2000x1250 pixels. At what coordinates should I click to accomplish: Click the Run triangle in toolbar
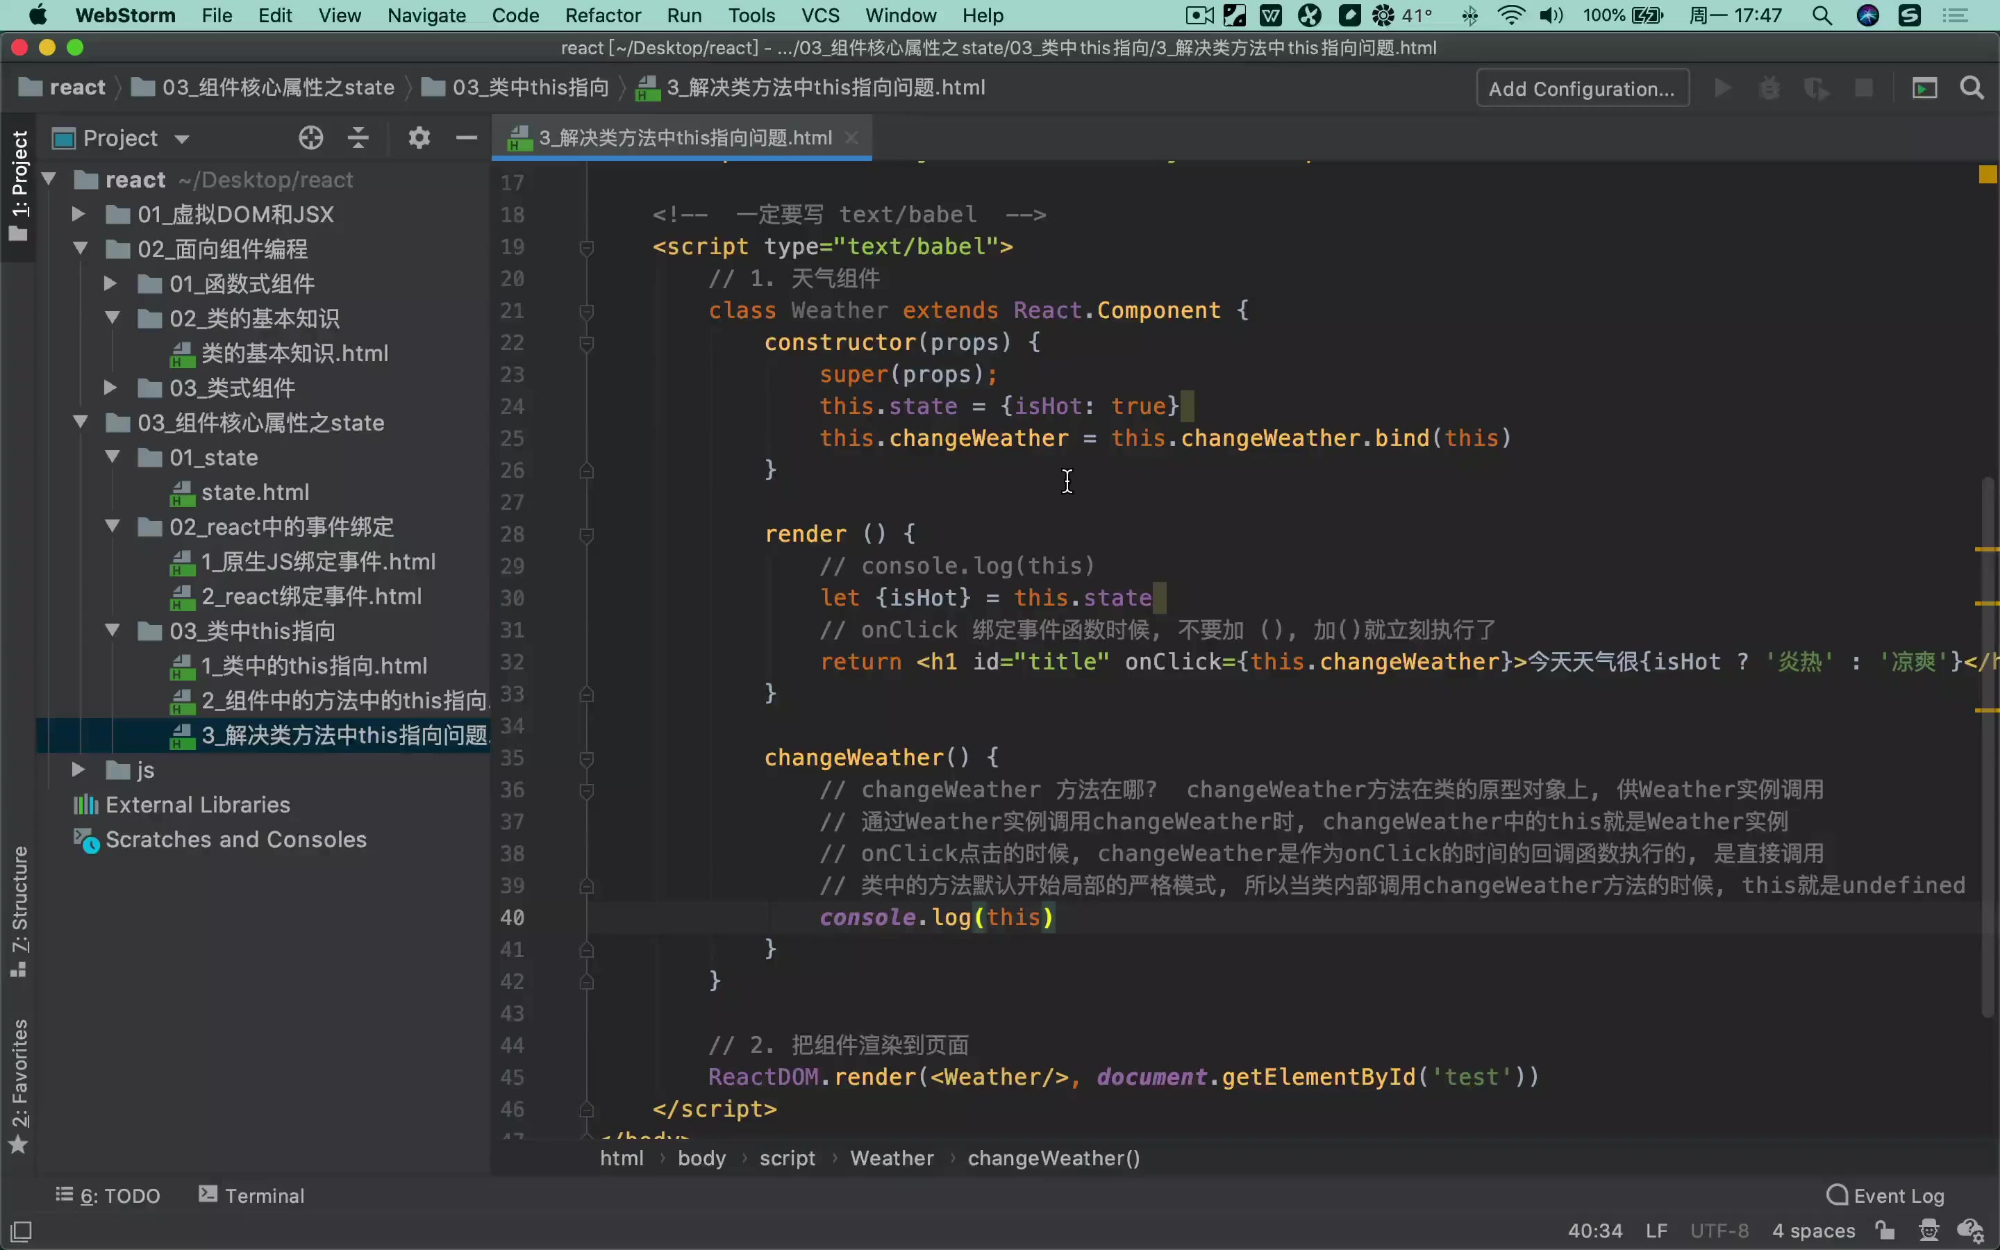coord(1722,88)
